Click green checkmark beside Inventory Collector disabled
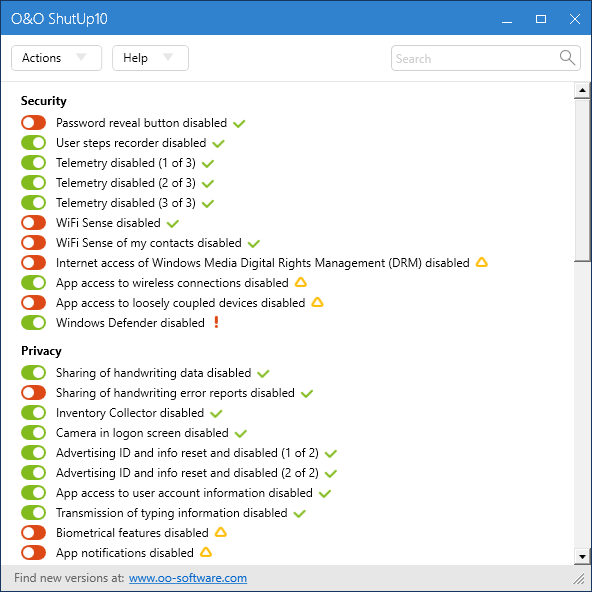This screenshot has height=592, width=592. click(x=216, y=413)
